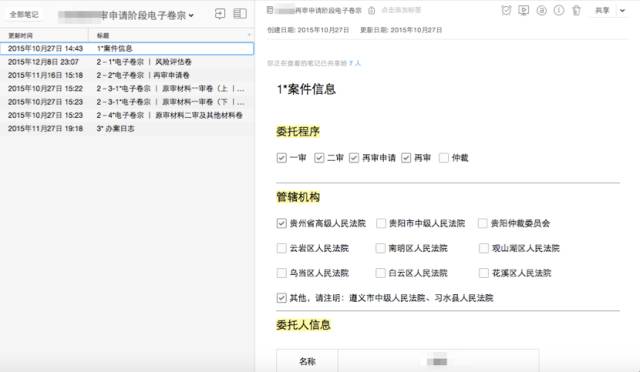
Task: Check the 观山湖区人民法院 checkbox
Action: point(484,248)
